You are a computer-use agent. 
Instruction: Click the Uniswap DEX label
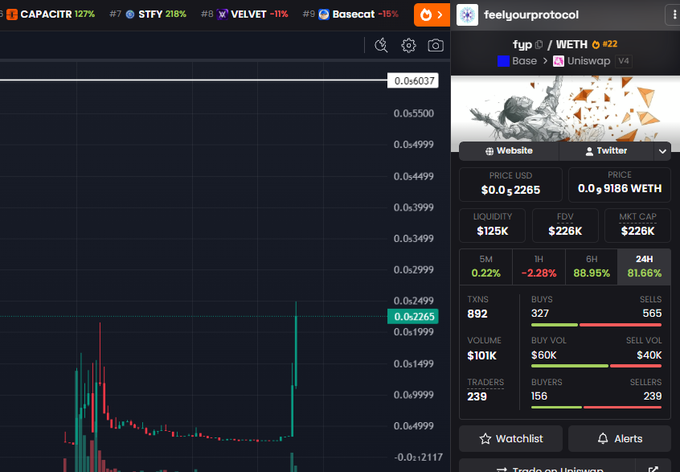tap(588, 61)
